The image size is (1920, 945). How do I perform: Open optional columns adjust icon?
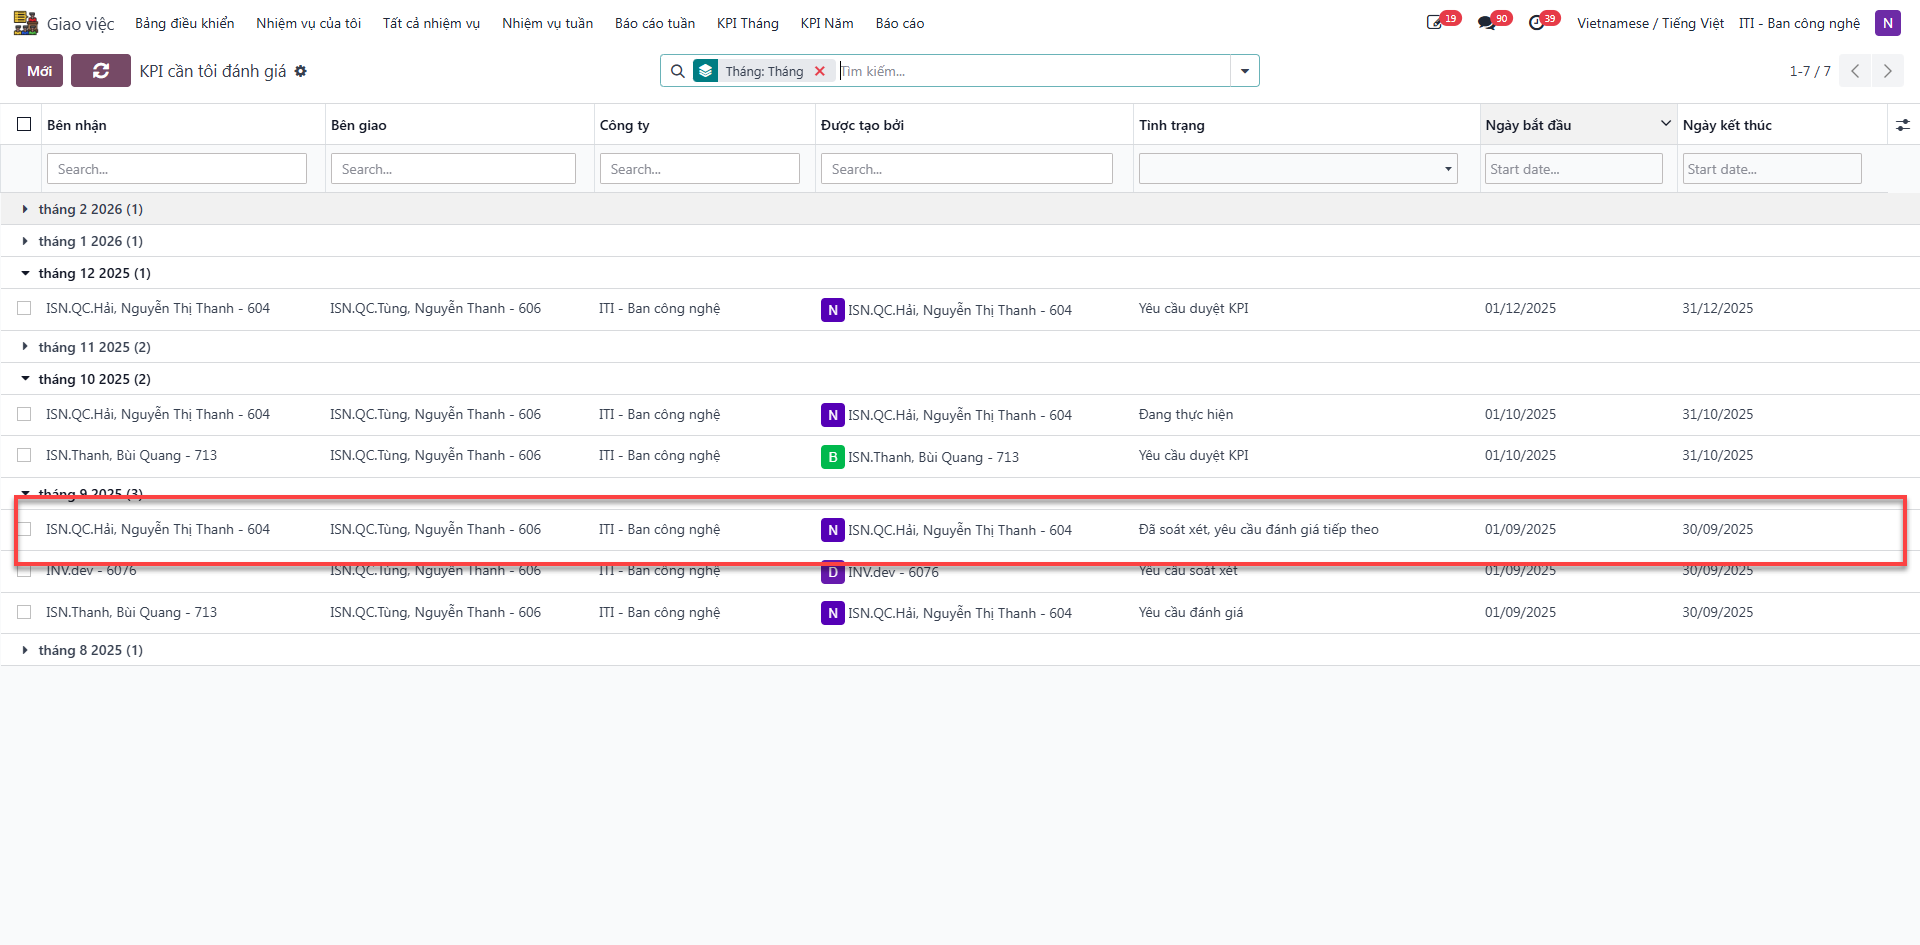coord(1903,125)
